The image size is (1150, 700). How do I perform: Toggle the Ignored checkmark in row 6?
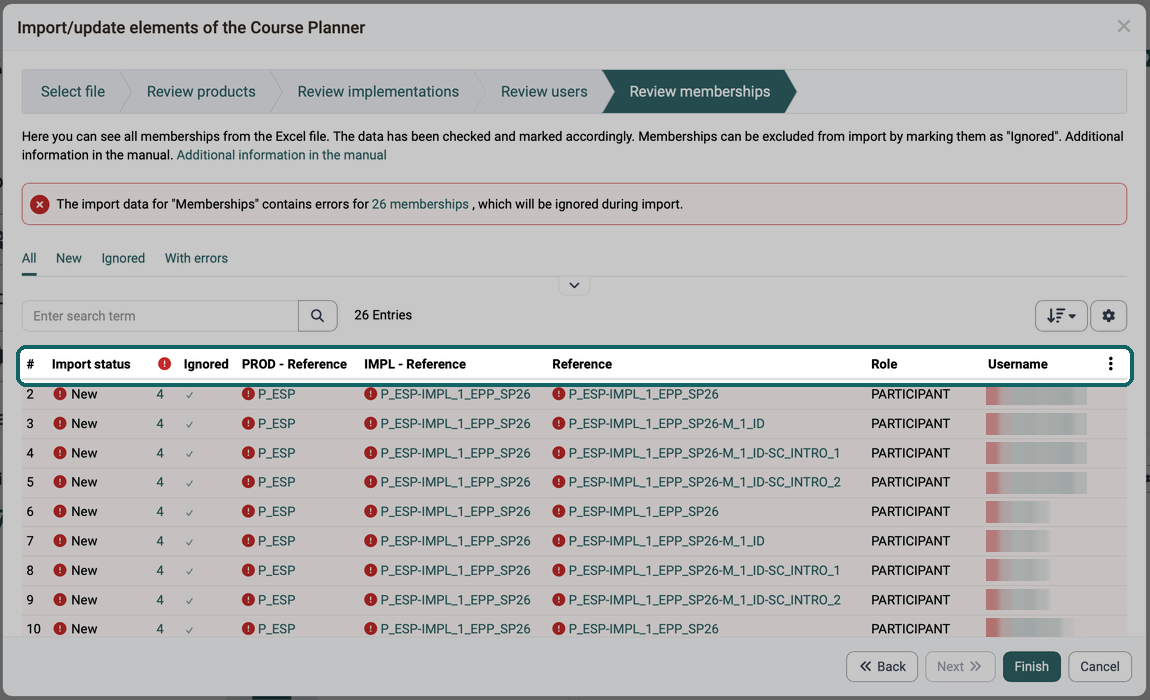(x=189, y=512)
